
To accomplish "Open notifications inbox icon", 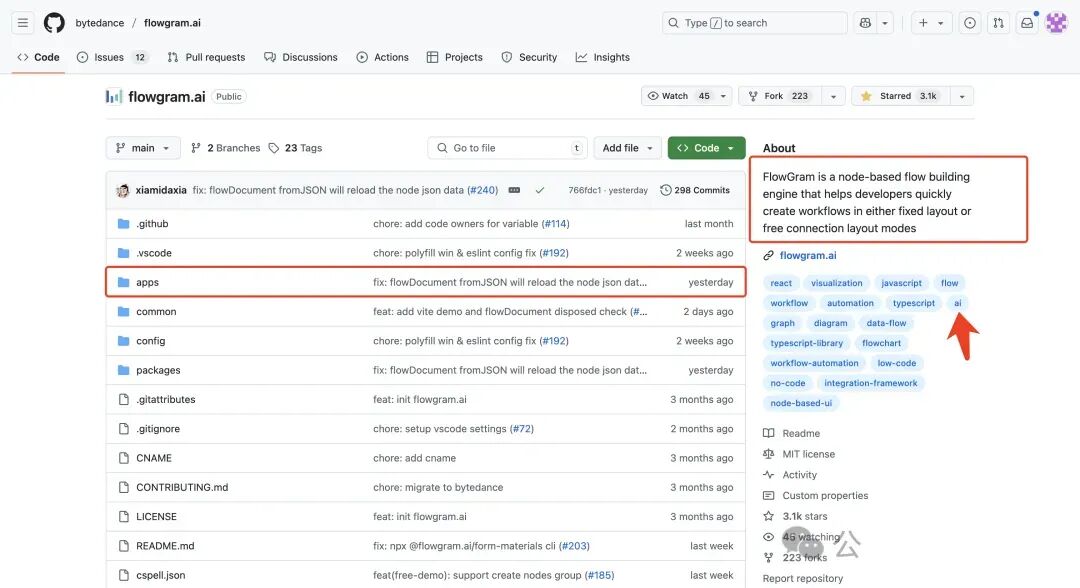I will [1027, 23].
